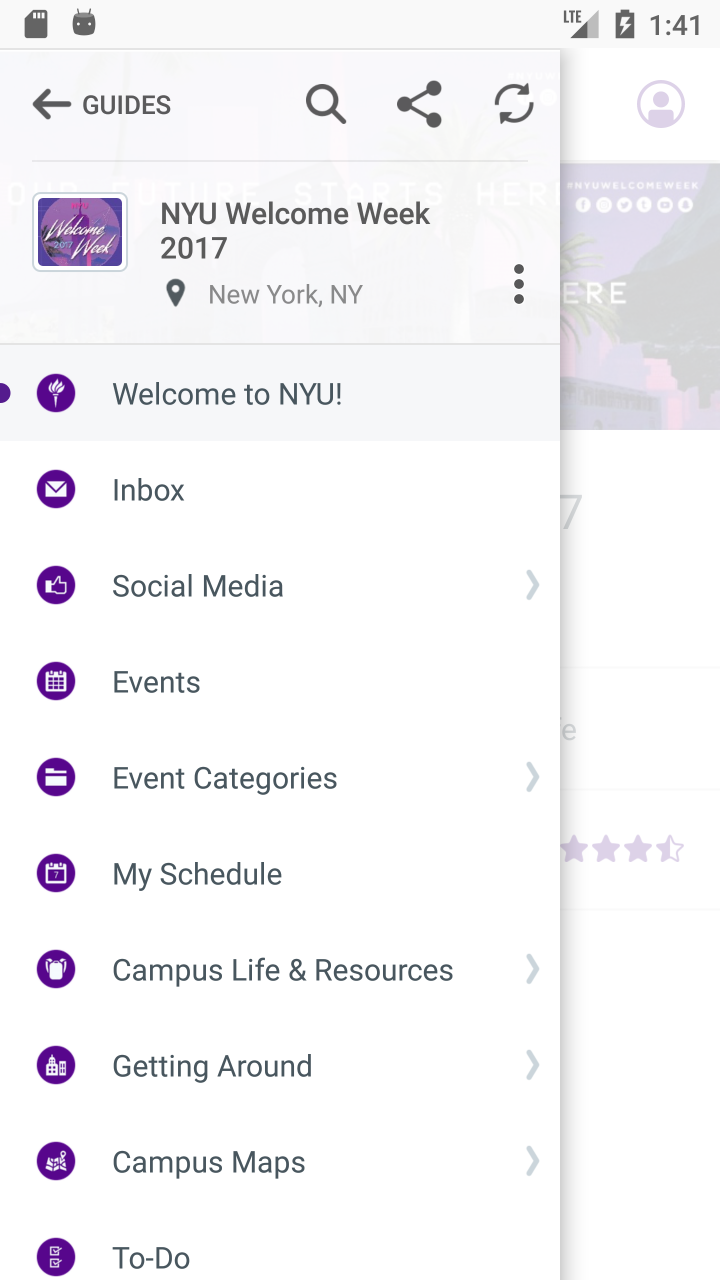Open Campus Maps menu item
720x1280 pixels.
(x=280, y=1161)
